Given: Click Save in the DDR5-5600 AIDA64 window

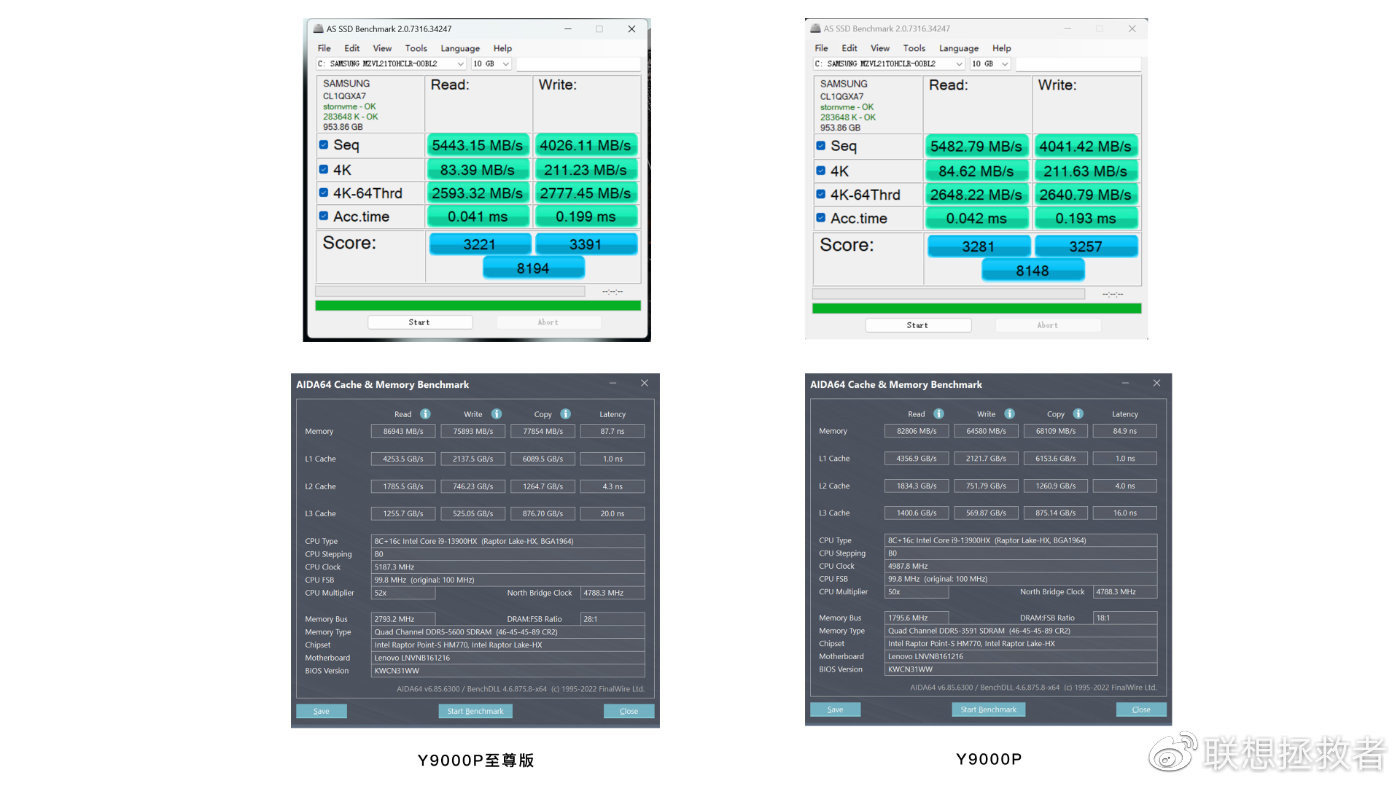Looking at the screenshot, I should (x=321, y=711).
